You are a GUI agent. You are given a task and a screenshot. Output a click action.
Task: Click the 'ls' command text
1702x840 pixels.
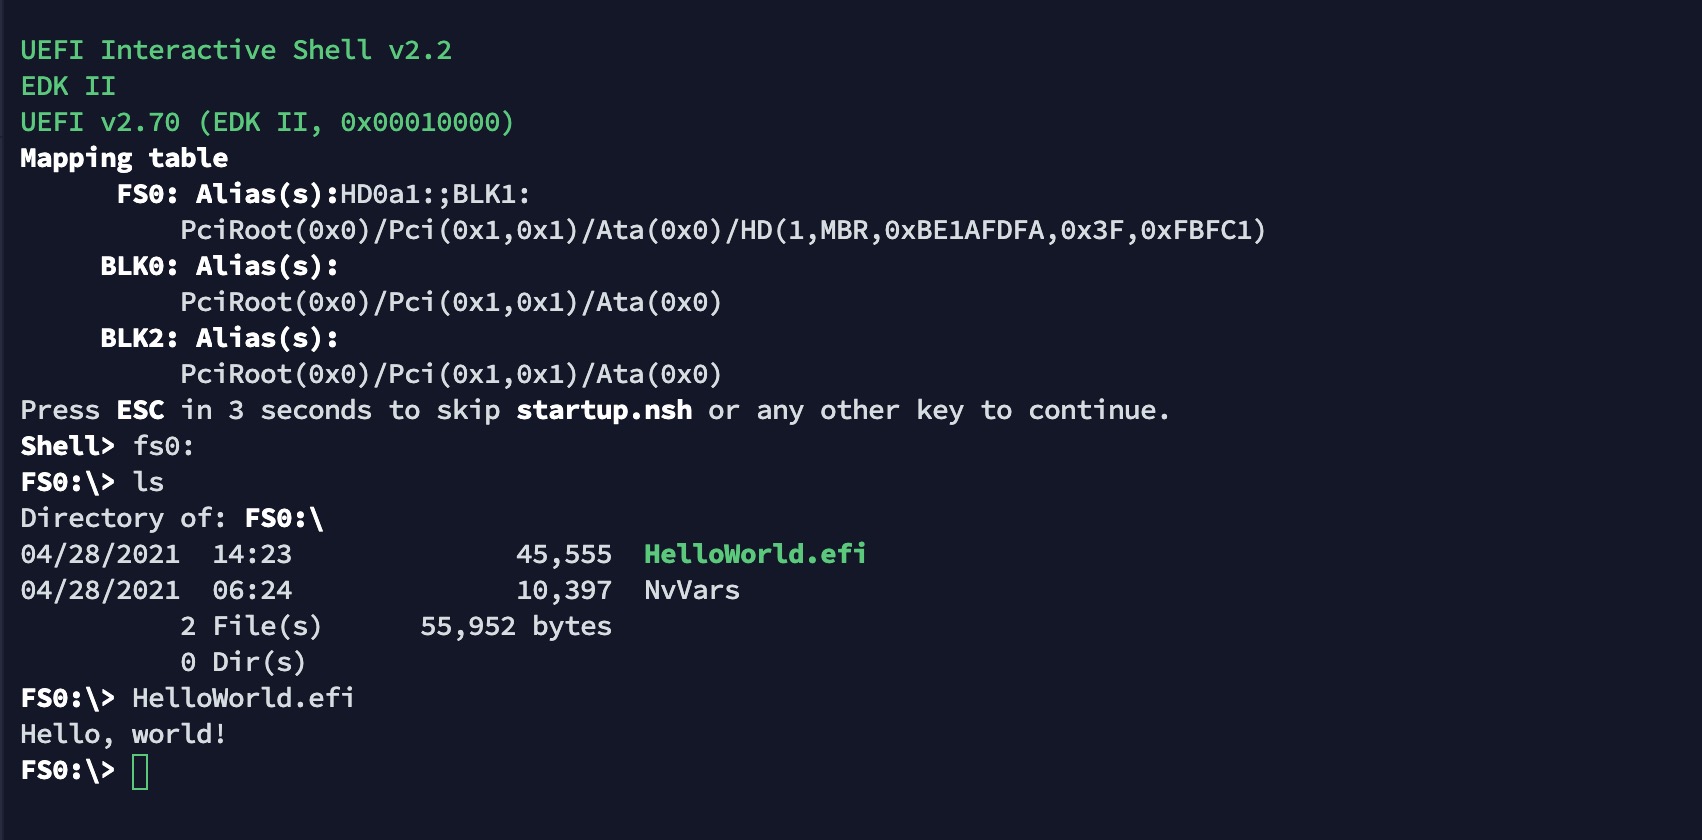click(x=148, y=482)
